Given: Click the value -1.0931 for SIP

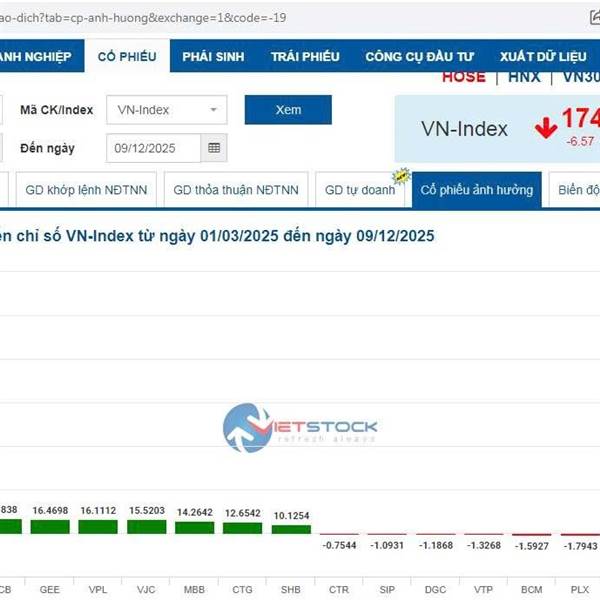Looking at the screenshot, I should [x=387, y=545].
